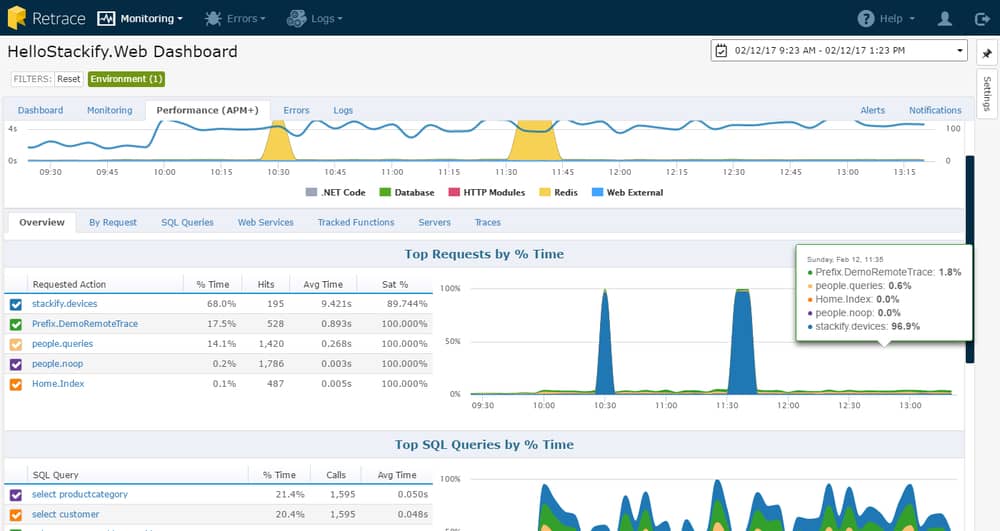Sort SQL queries by Calls column
The height and width of the screenshot is (531, 1000).
(336, 475)
